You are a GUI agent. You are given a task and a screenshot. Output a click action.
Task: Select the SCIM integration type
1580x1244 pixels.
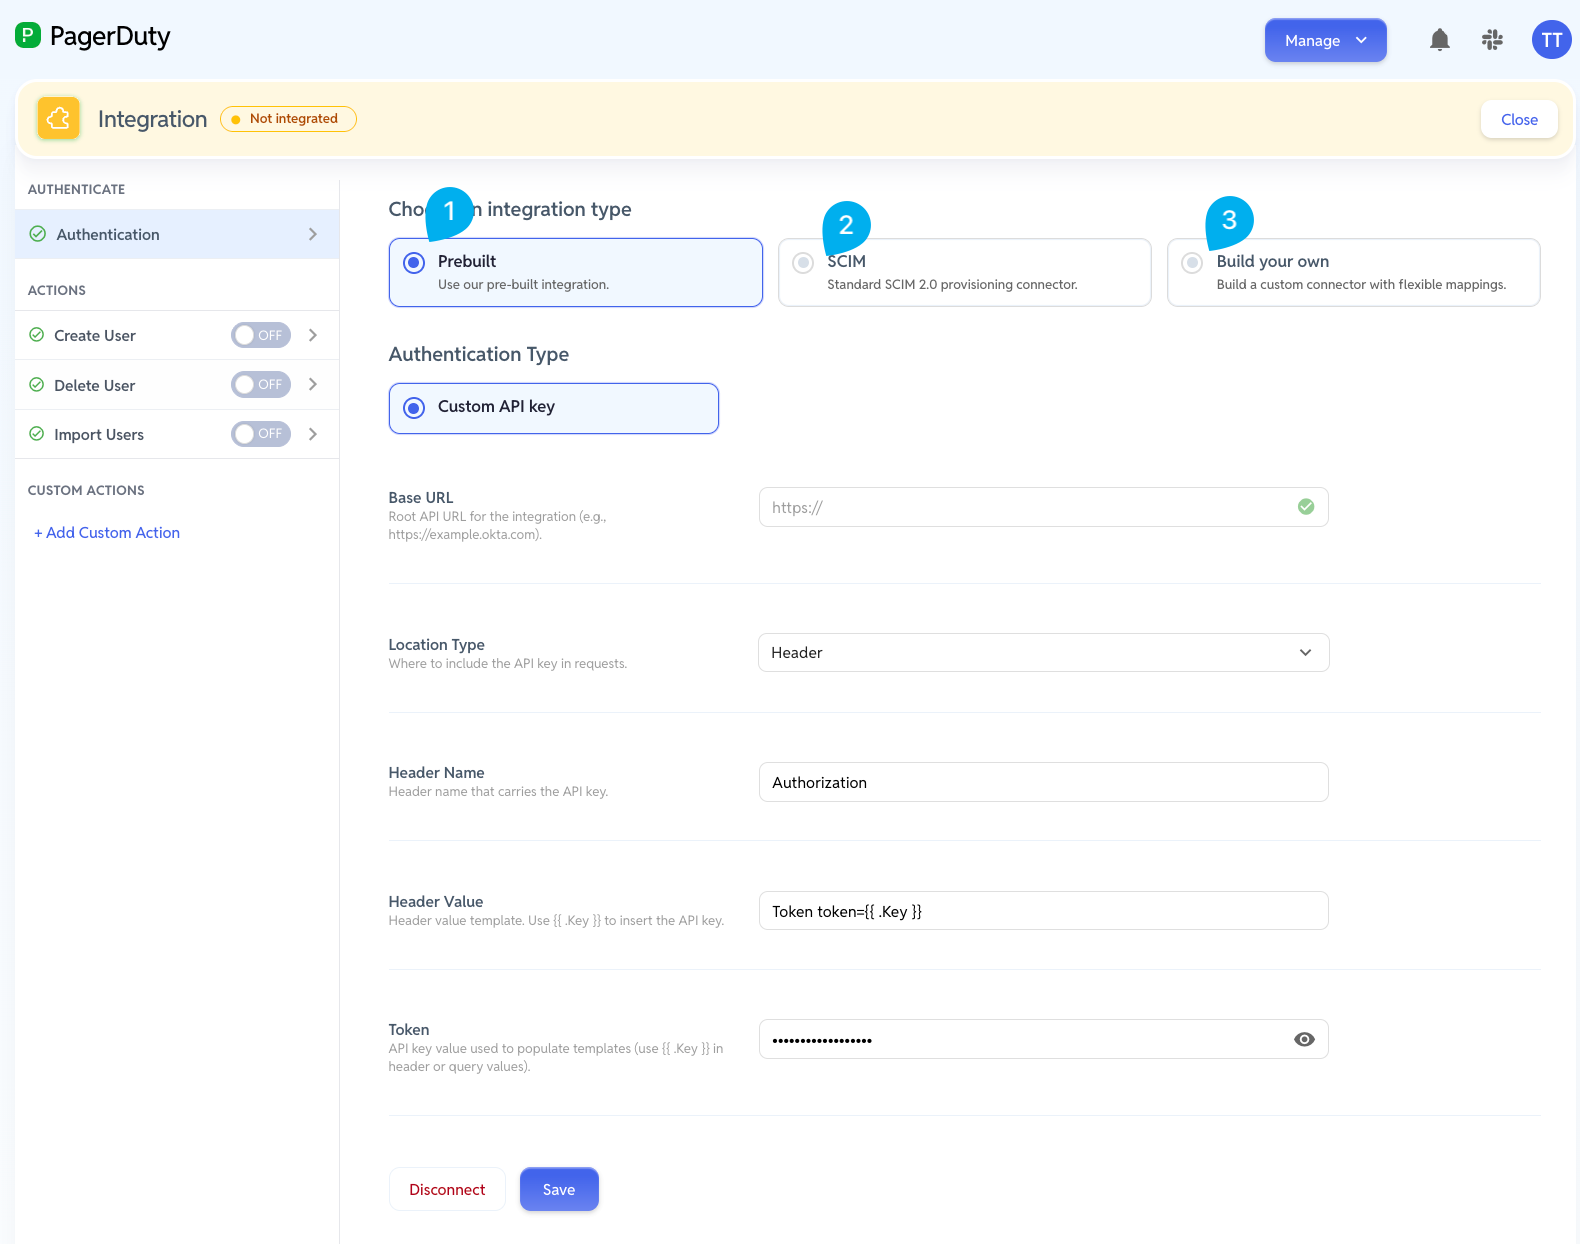click(x=964, y=272)
